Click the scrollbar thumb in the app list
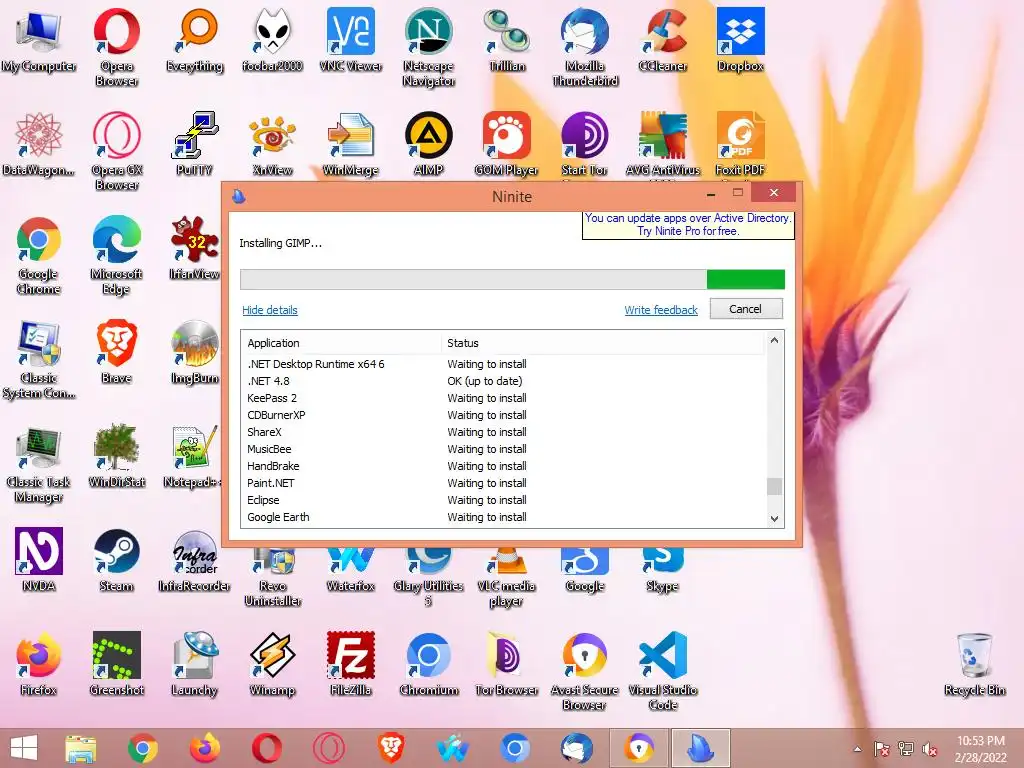The width and height of the screenshot is (1024, 768). pos(775,487)
